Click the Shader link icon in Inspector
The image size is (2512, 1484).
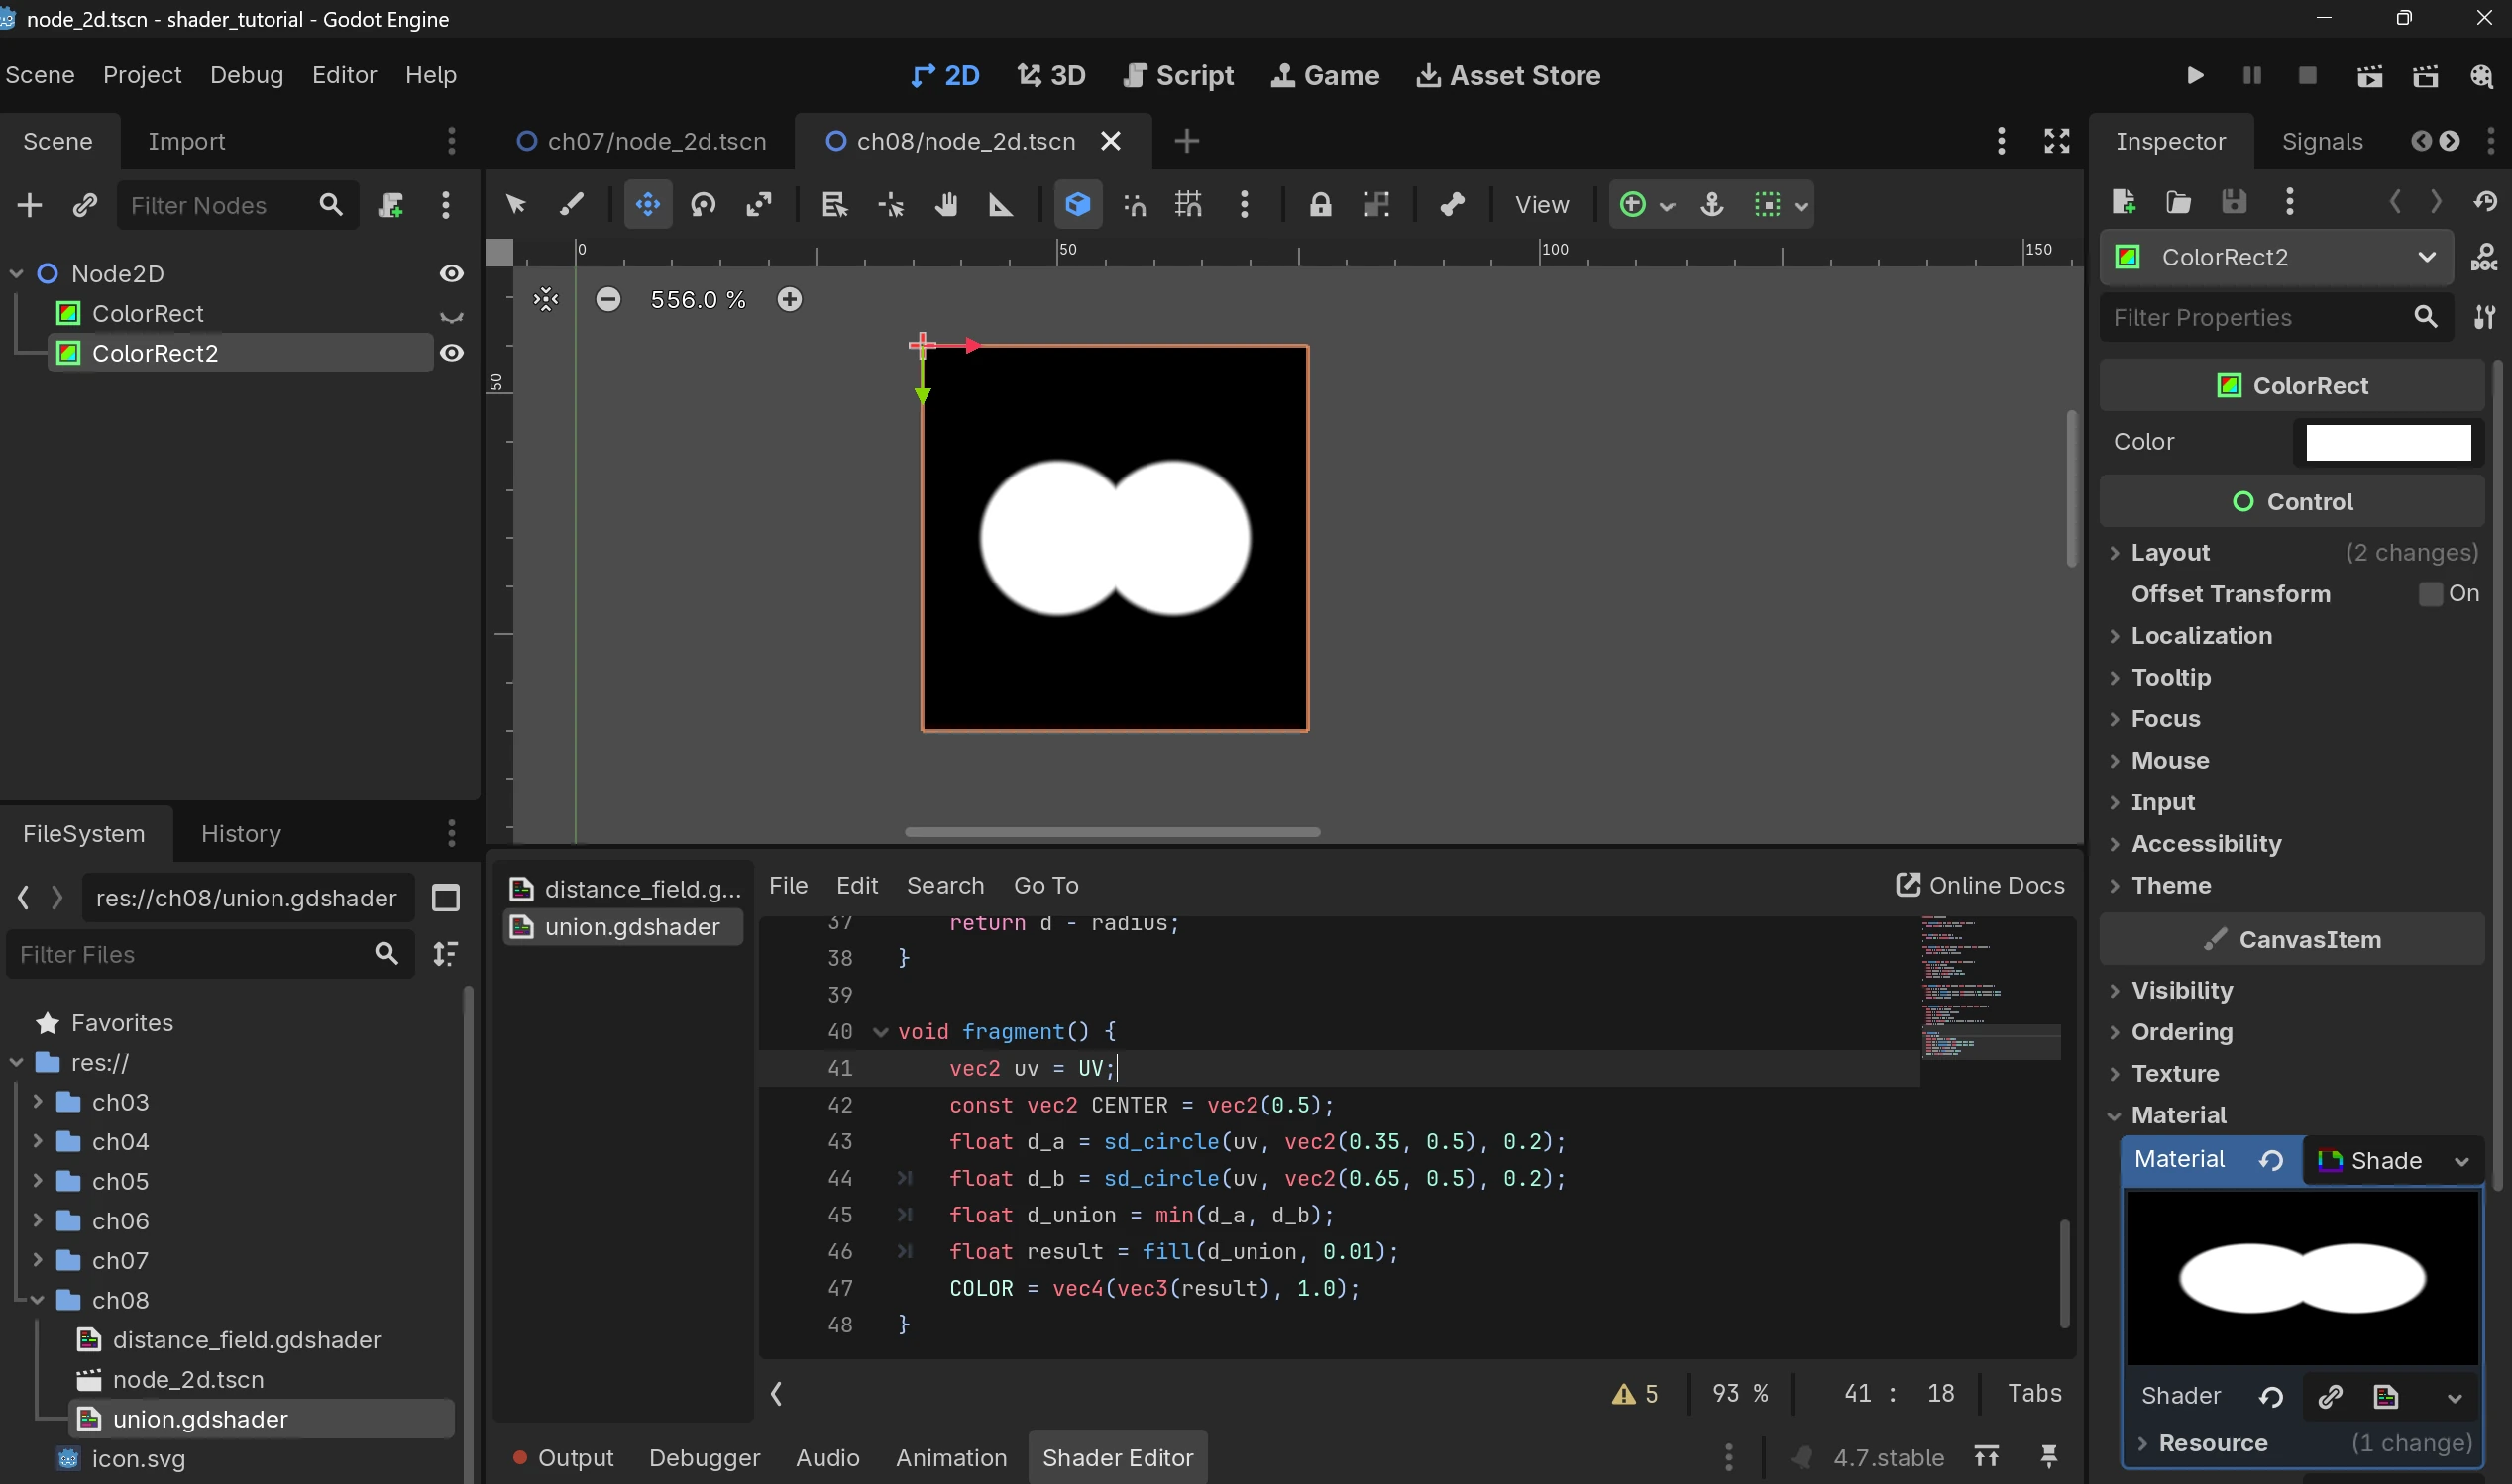2330,1396
